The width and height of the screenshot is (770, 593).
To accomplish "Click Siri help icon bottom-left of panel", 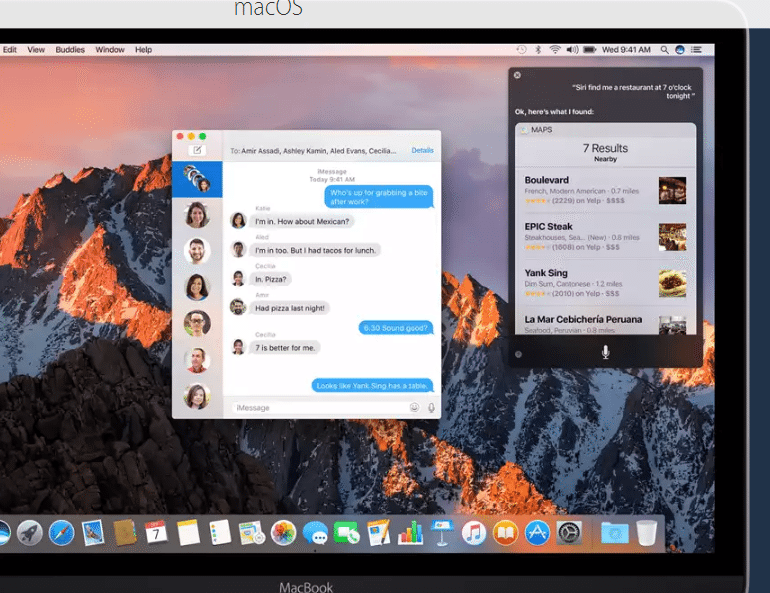I will tap(518, 354).
